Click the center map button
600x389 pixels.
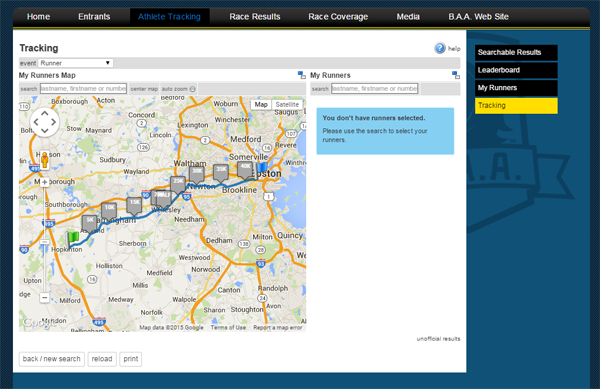[144, 89]
